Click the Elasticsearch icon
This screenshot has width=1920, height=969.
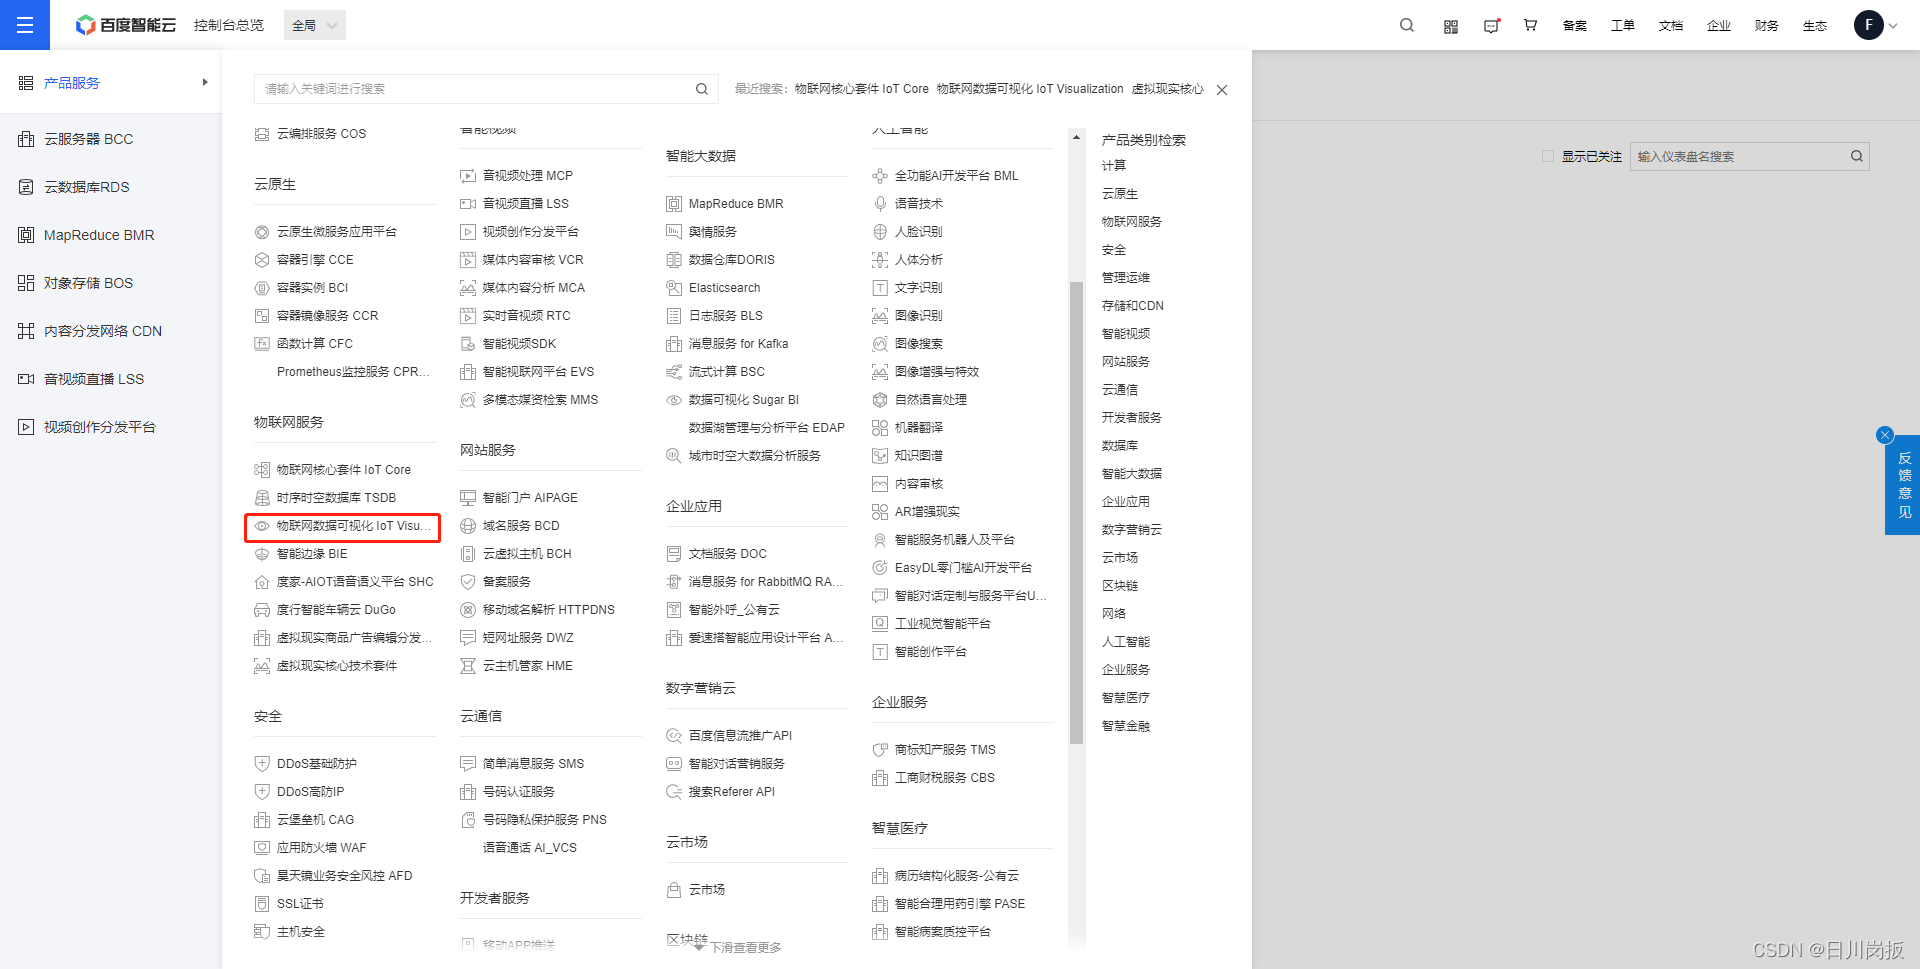click(674, 288)
